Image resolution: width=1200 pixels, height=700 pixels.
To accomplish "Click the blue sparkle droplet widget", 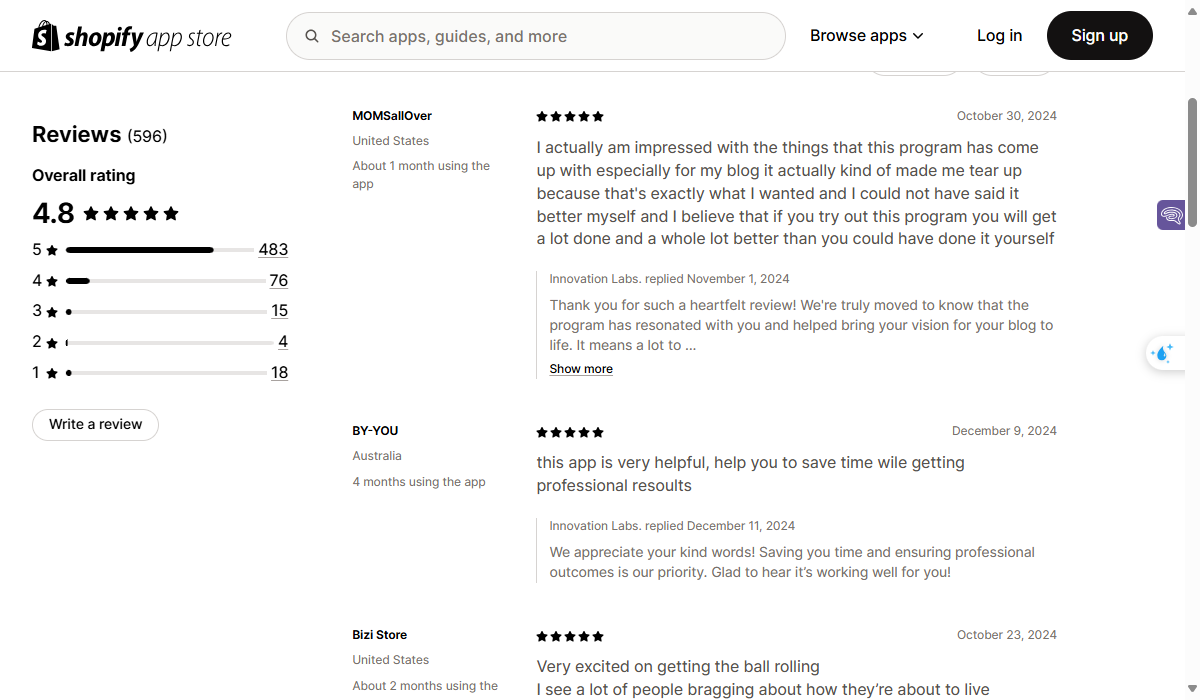I will (1163, 353).
